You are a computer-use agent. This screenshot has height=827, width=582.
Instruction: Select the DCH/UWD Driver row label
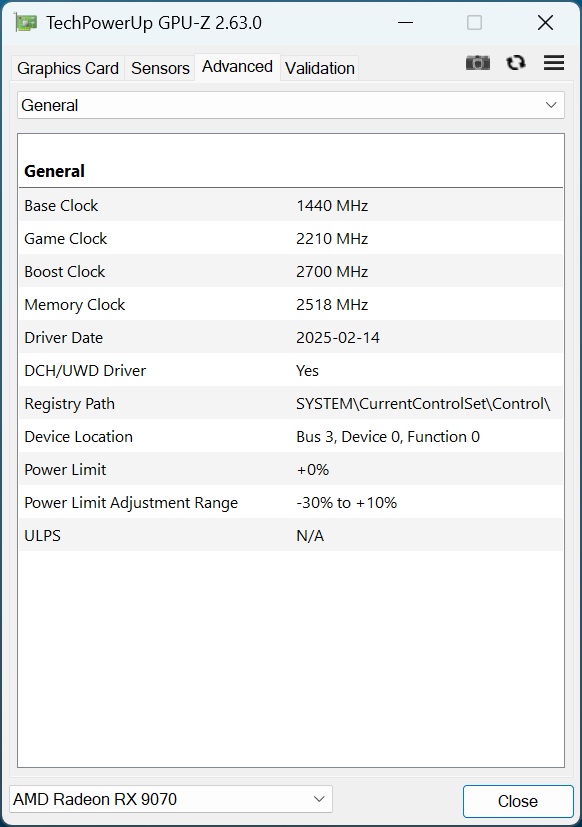click(x=85, y=371)
